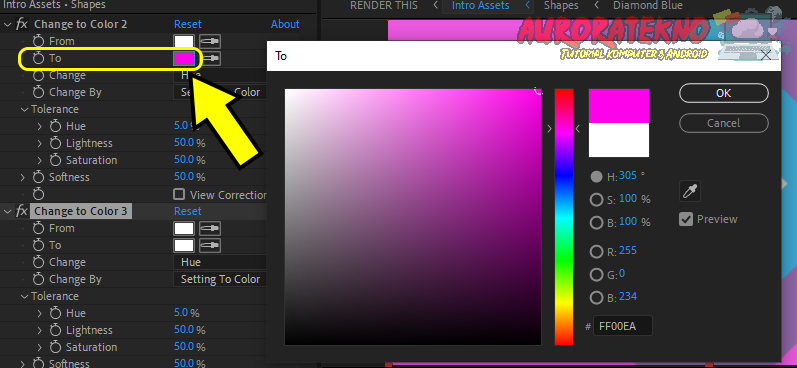Click the magenta To swatch in Change to Color 2

[184, 58]
